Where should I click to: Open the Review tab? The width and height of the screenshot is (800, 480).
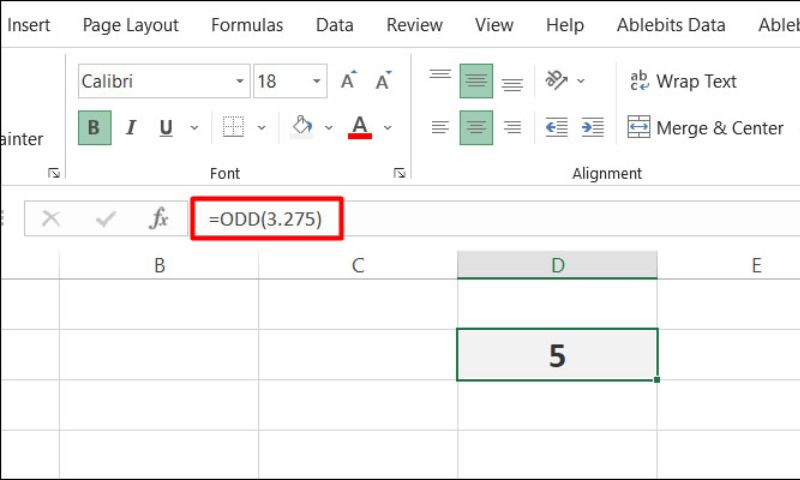tap(414, 25)
